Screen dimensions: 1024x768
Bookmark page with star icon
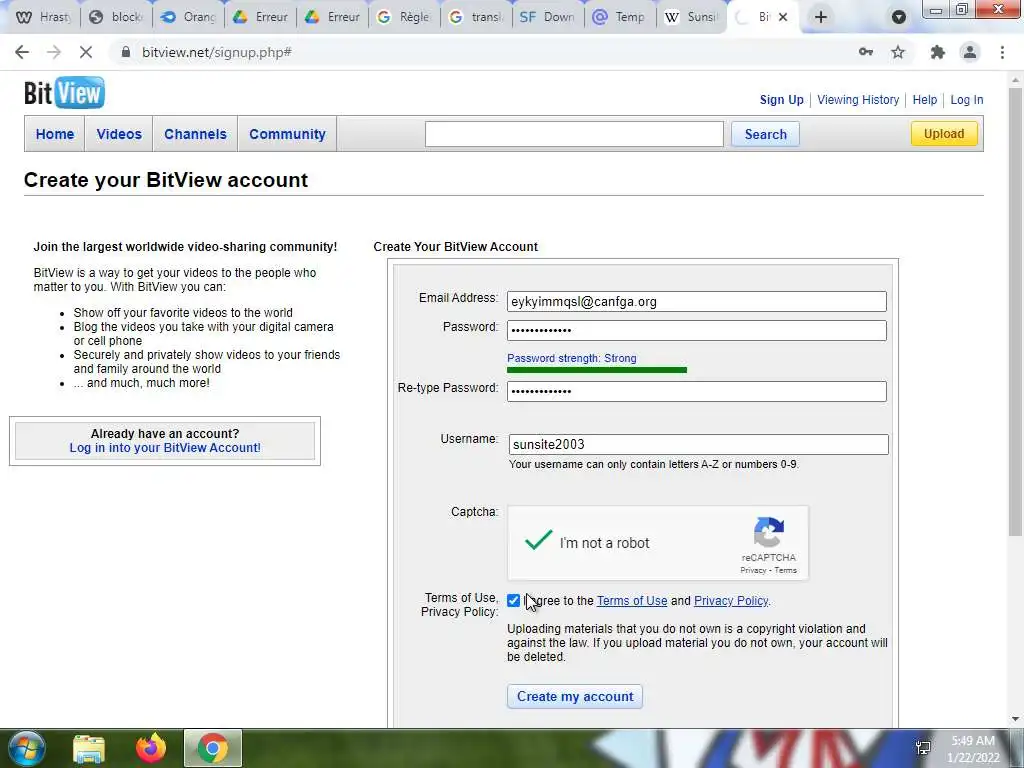tap(898, 52)
